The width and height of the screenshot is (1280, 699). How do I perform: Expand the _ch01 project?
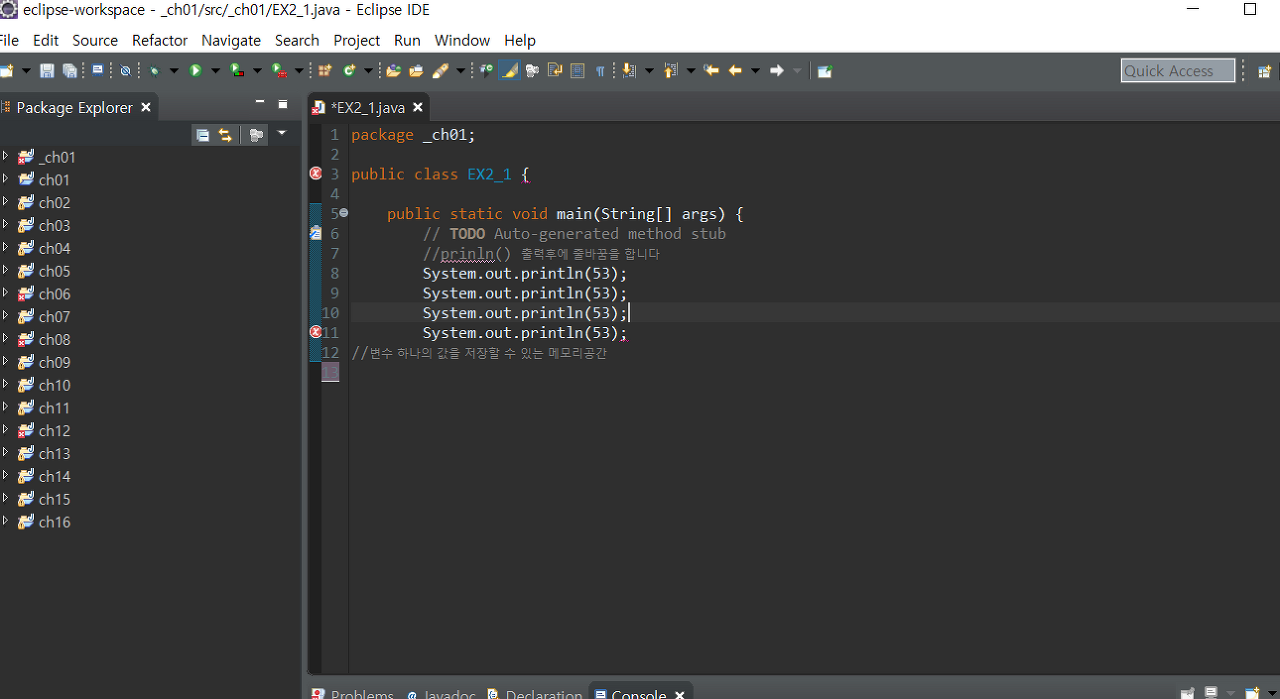(x=5, y=157)
